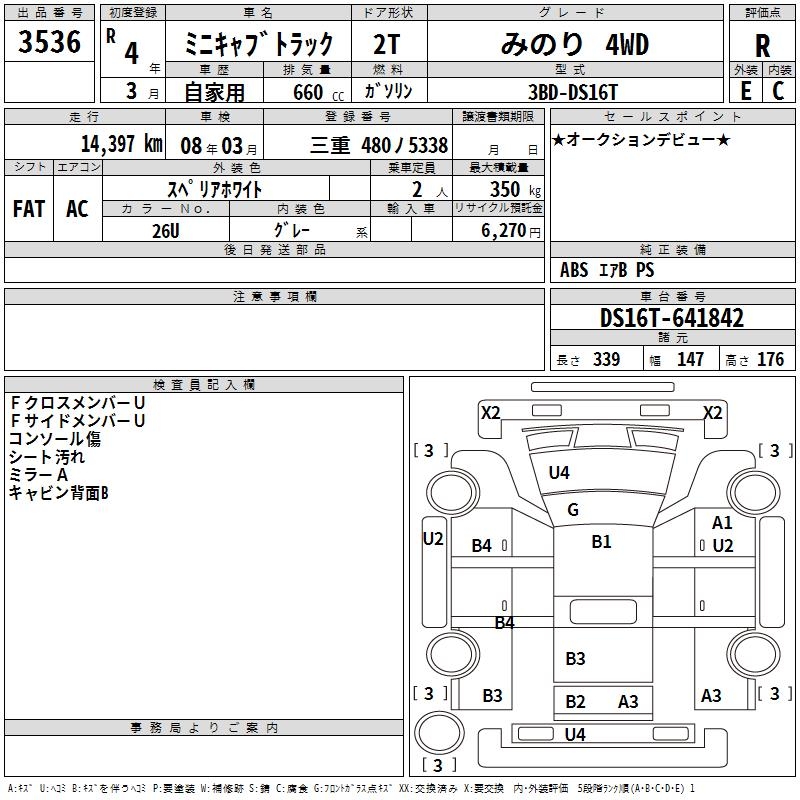This screenshot has width=800, height=800.
Task: Click registration number 三重 480ノ5338
Action: coord(379,145)
